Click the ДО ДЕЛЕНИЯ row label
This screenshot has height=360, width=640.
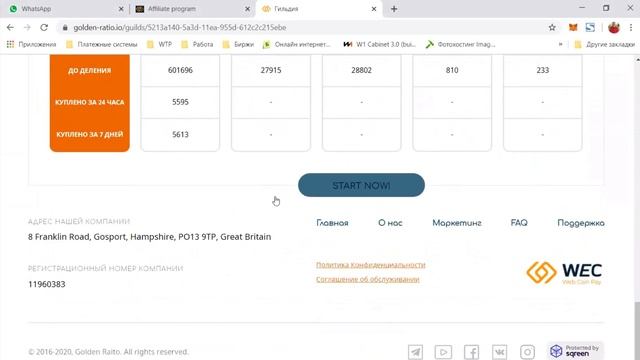pos(89,70)
